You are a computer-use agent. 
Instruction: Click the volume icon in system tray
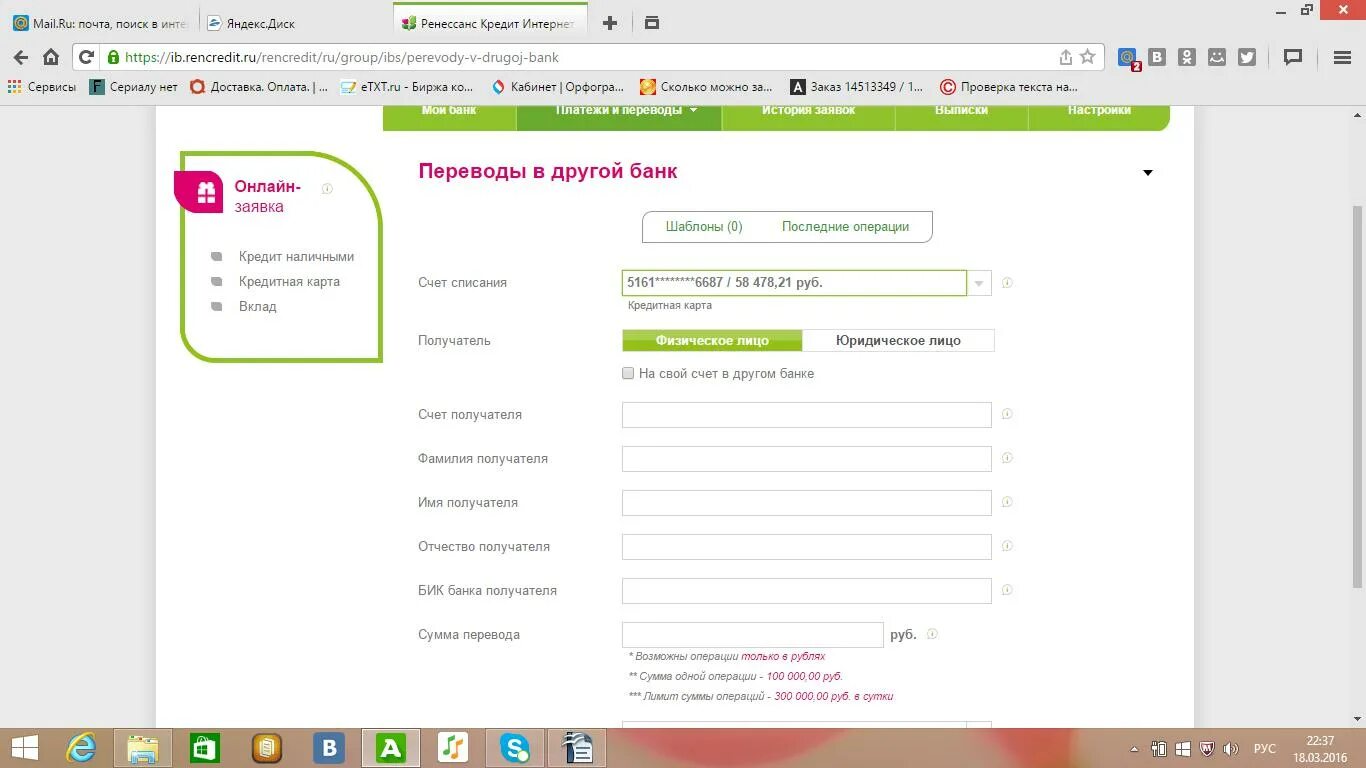(1231, 748)
